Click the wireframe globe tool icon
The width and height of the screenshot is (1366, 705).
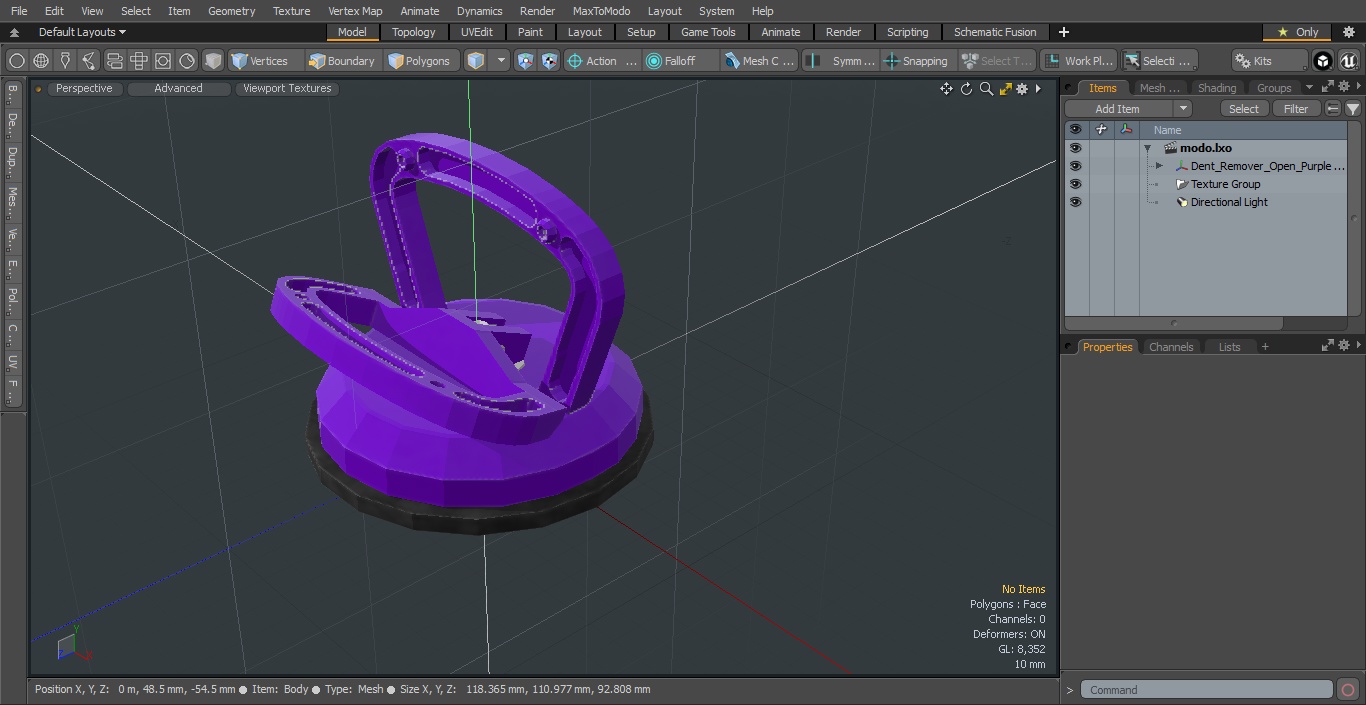pos(41,61)
